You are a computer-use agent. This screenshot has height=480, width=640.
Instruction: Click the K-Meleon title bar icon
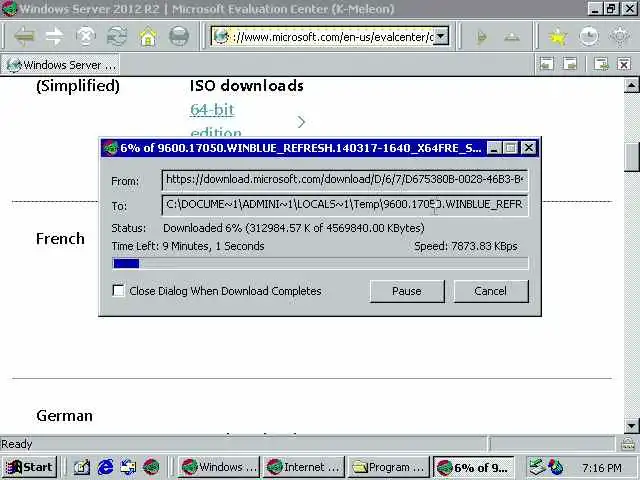click(x=9, y=9)
